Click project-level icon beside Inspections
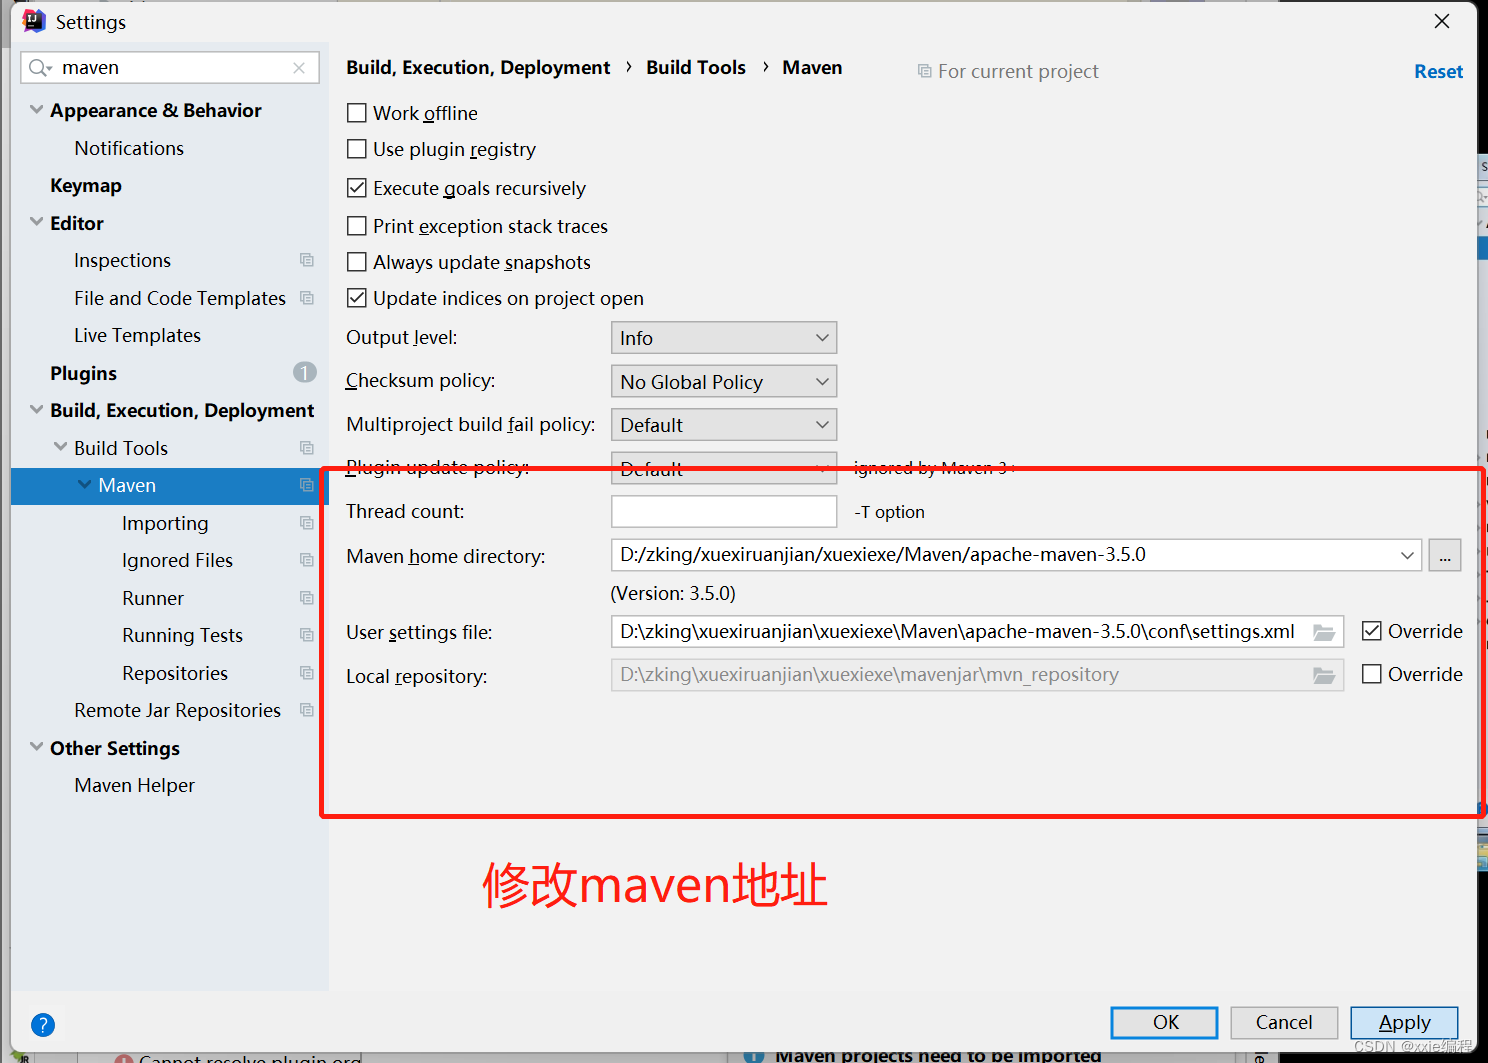This screenshot has height=1063, width=1488. click(x=307, y=260)
